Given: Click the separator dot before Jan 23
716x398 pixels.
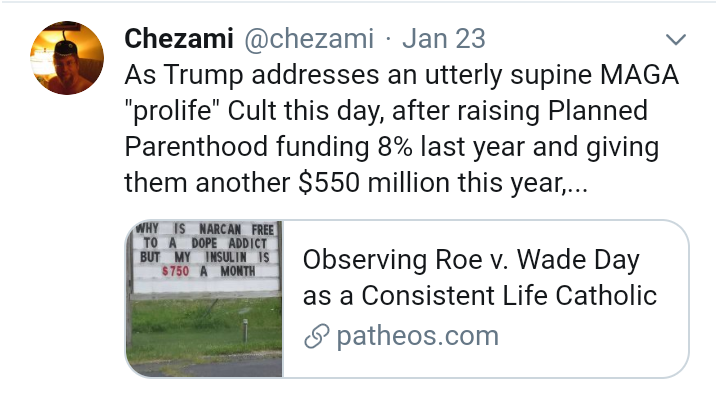Looking at the screenshot, I should [x=388, y=40].
